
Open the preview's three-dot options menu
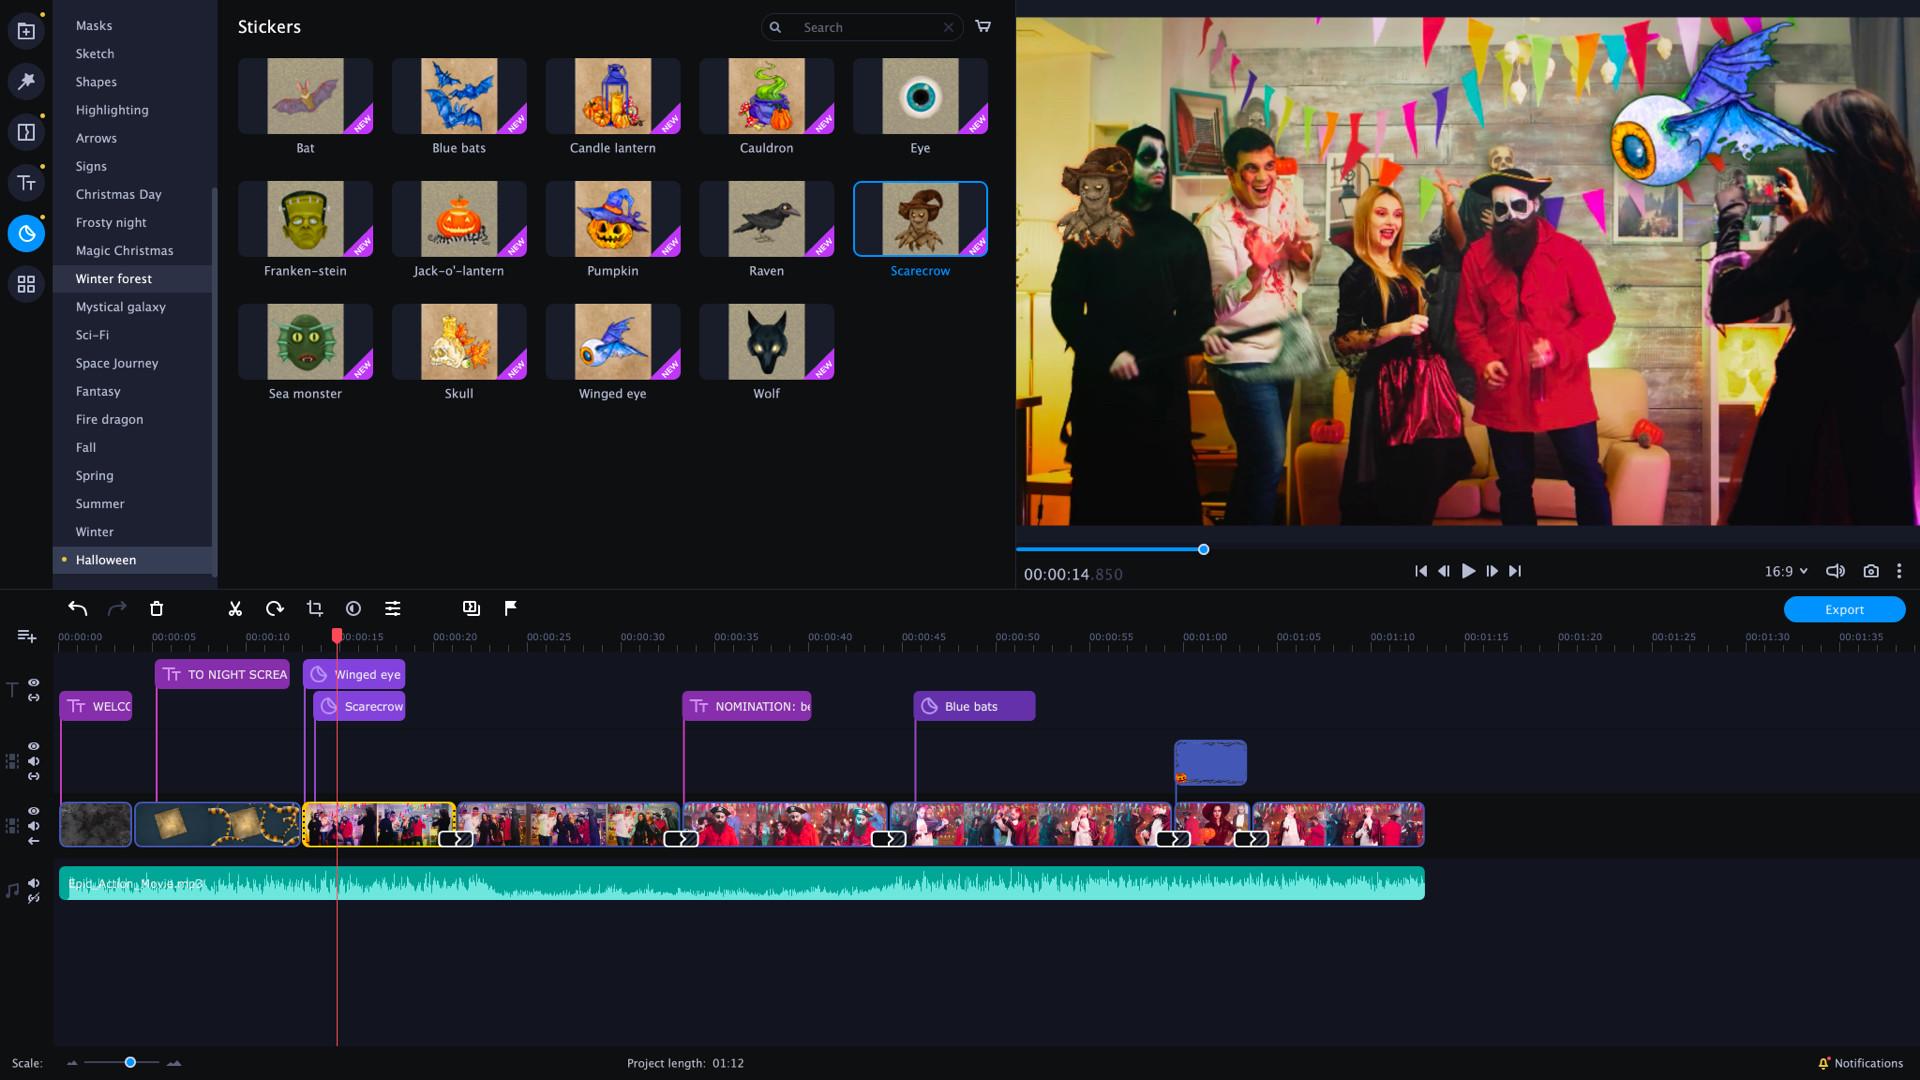pyautogui.click(x=1899, y=571)
